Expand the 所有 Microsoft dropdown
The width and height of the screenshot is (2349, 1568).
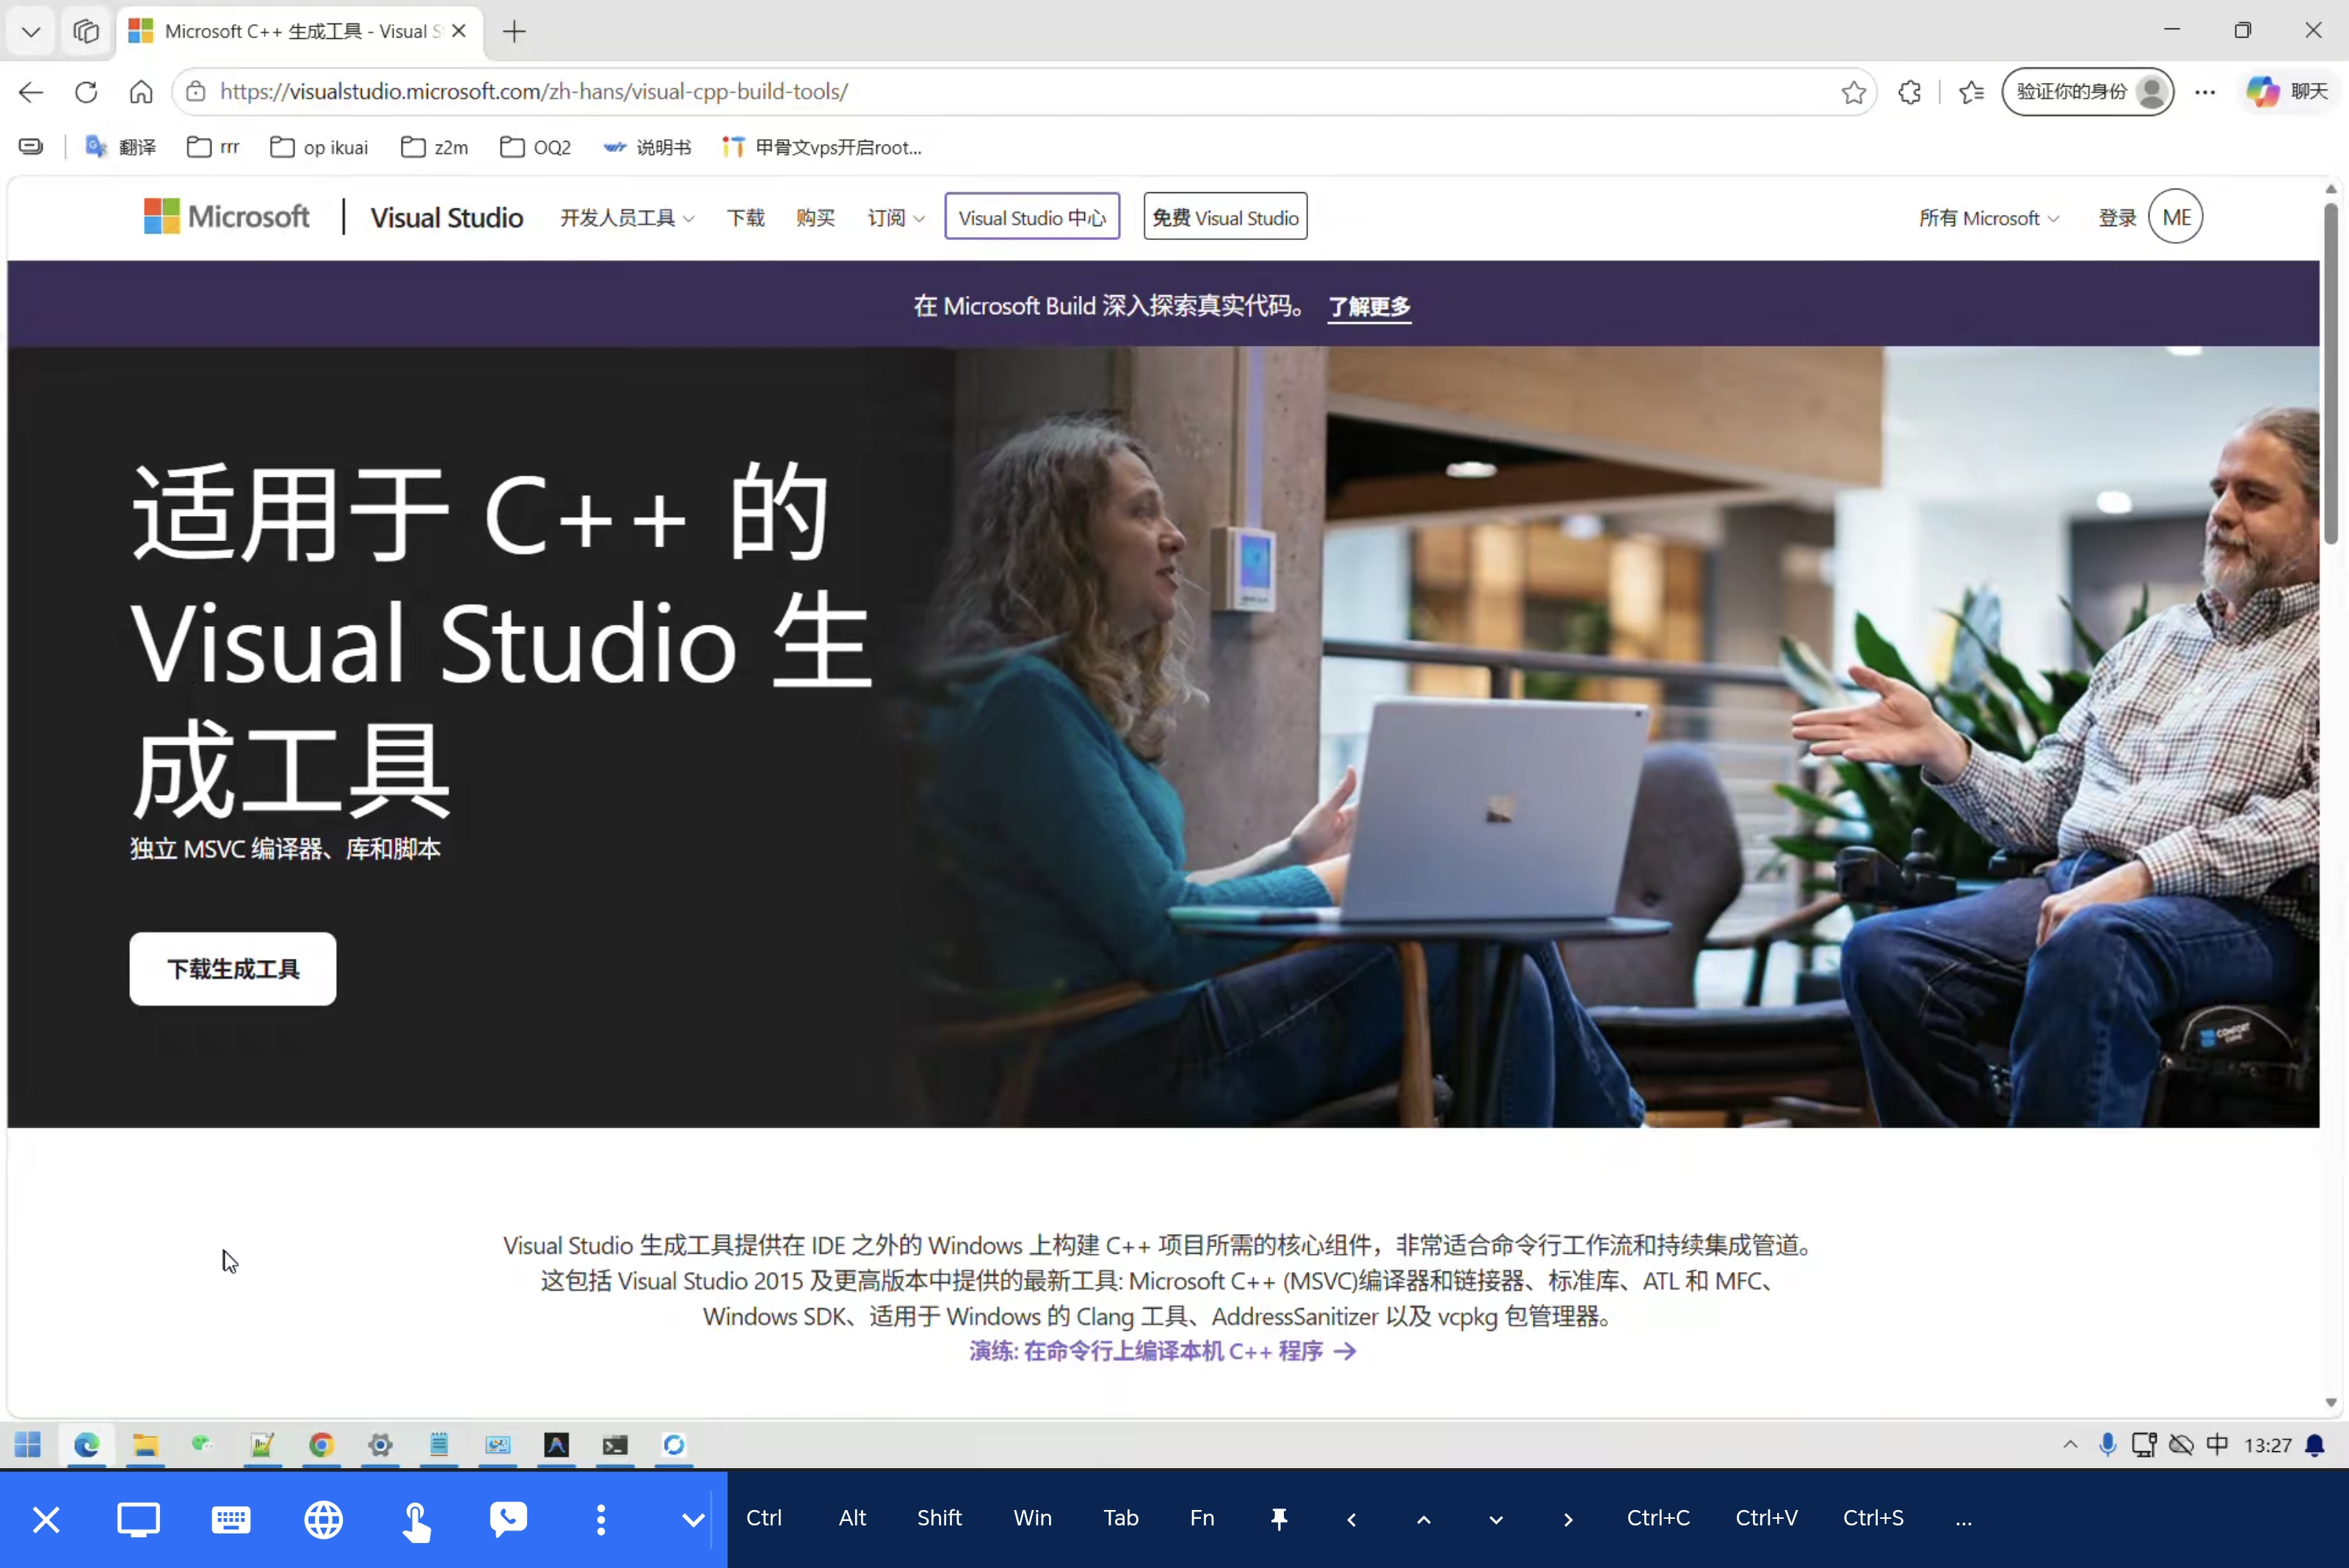pyautogui.click(x=1989, y=218)
